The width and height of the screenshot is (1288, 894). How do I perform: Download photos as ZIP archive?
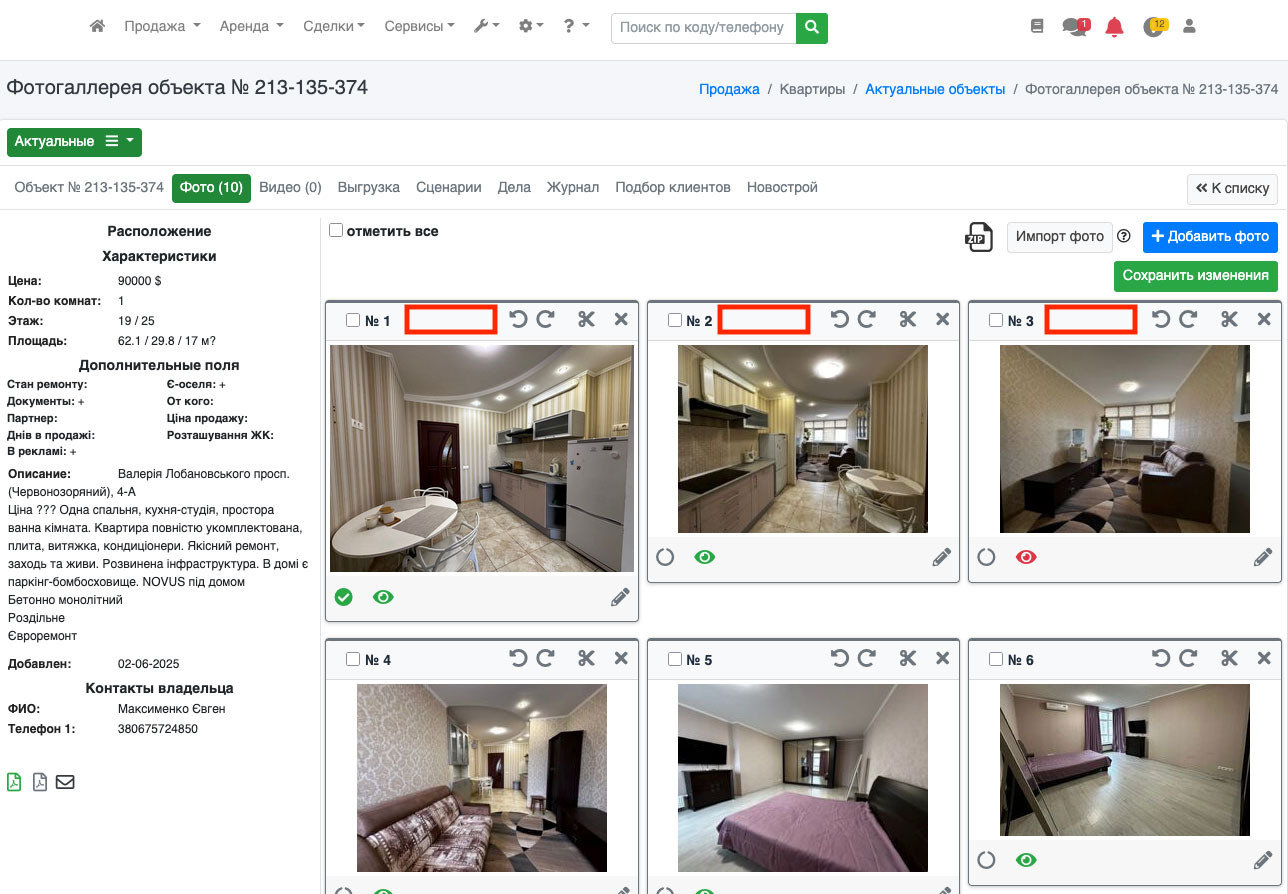pos(978,237)
